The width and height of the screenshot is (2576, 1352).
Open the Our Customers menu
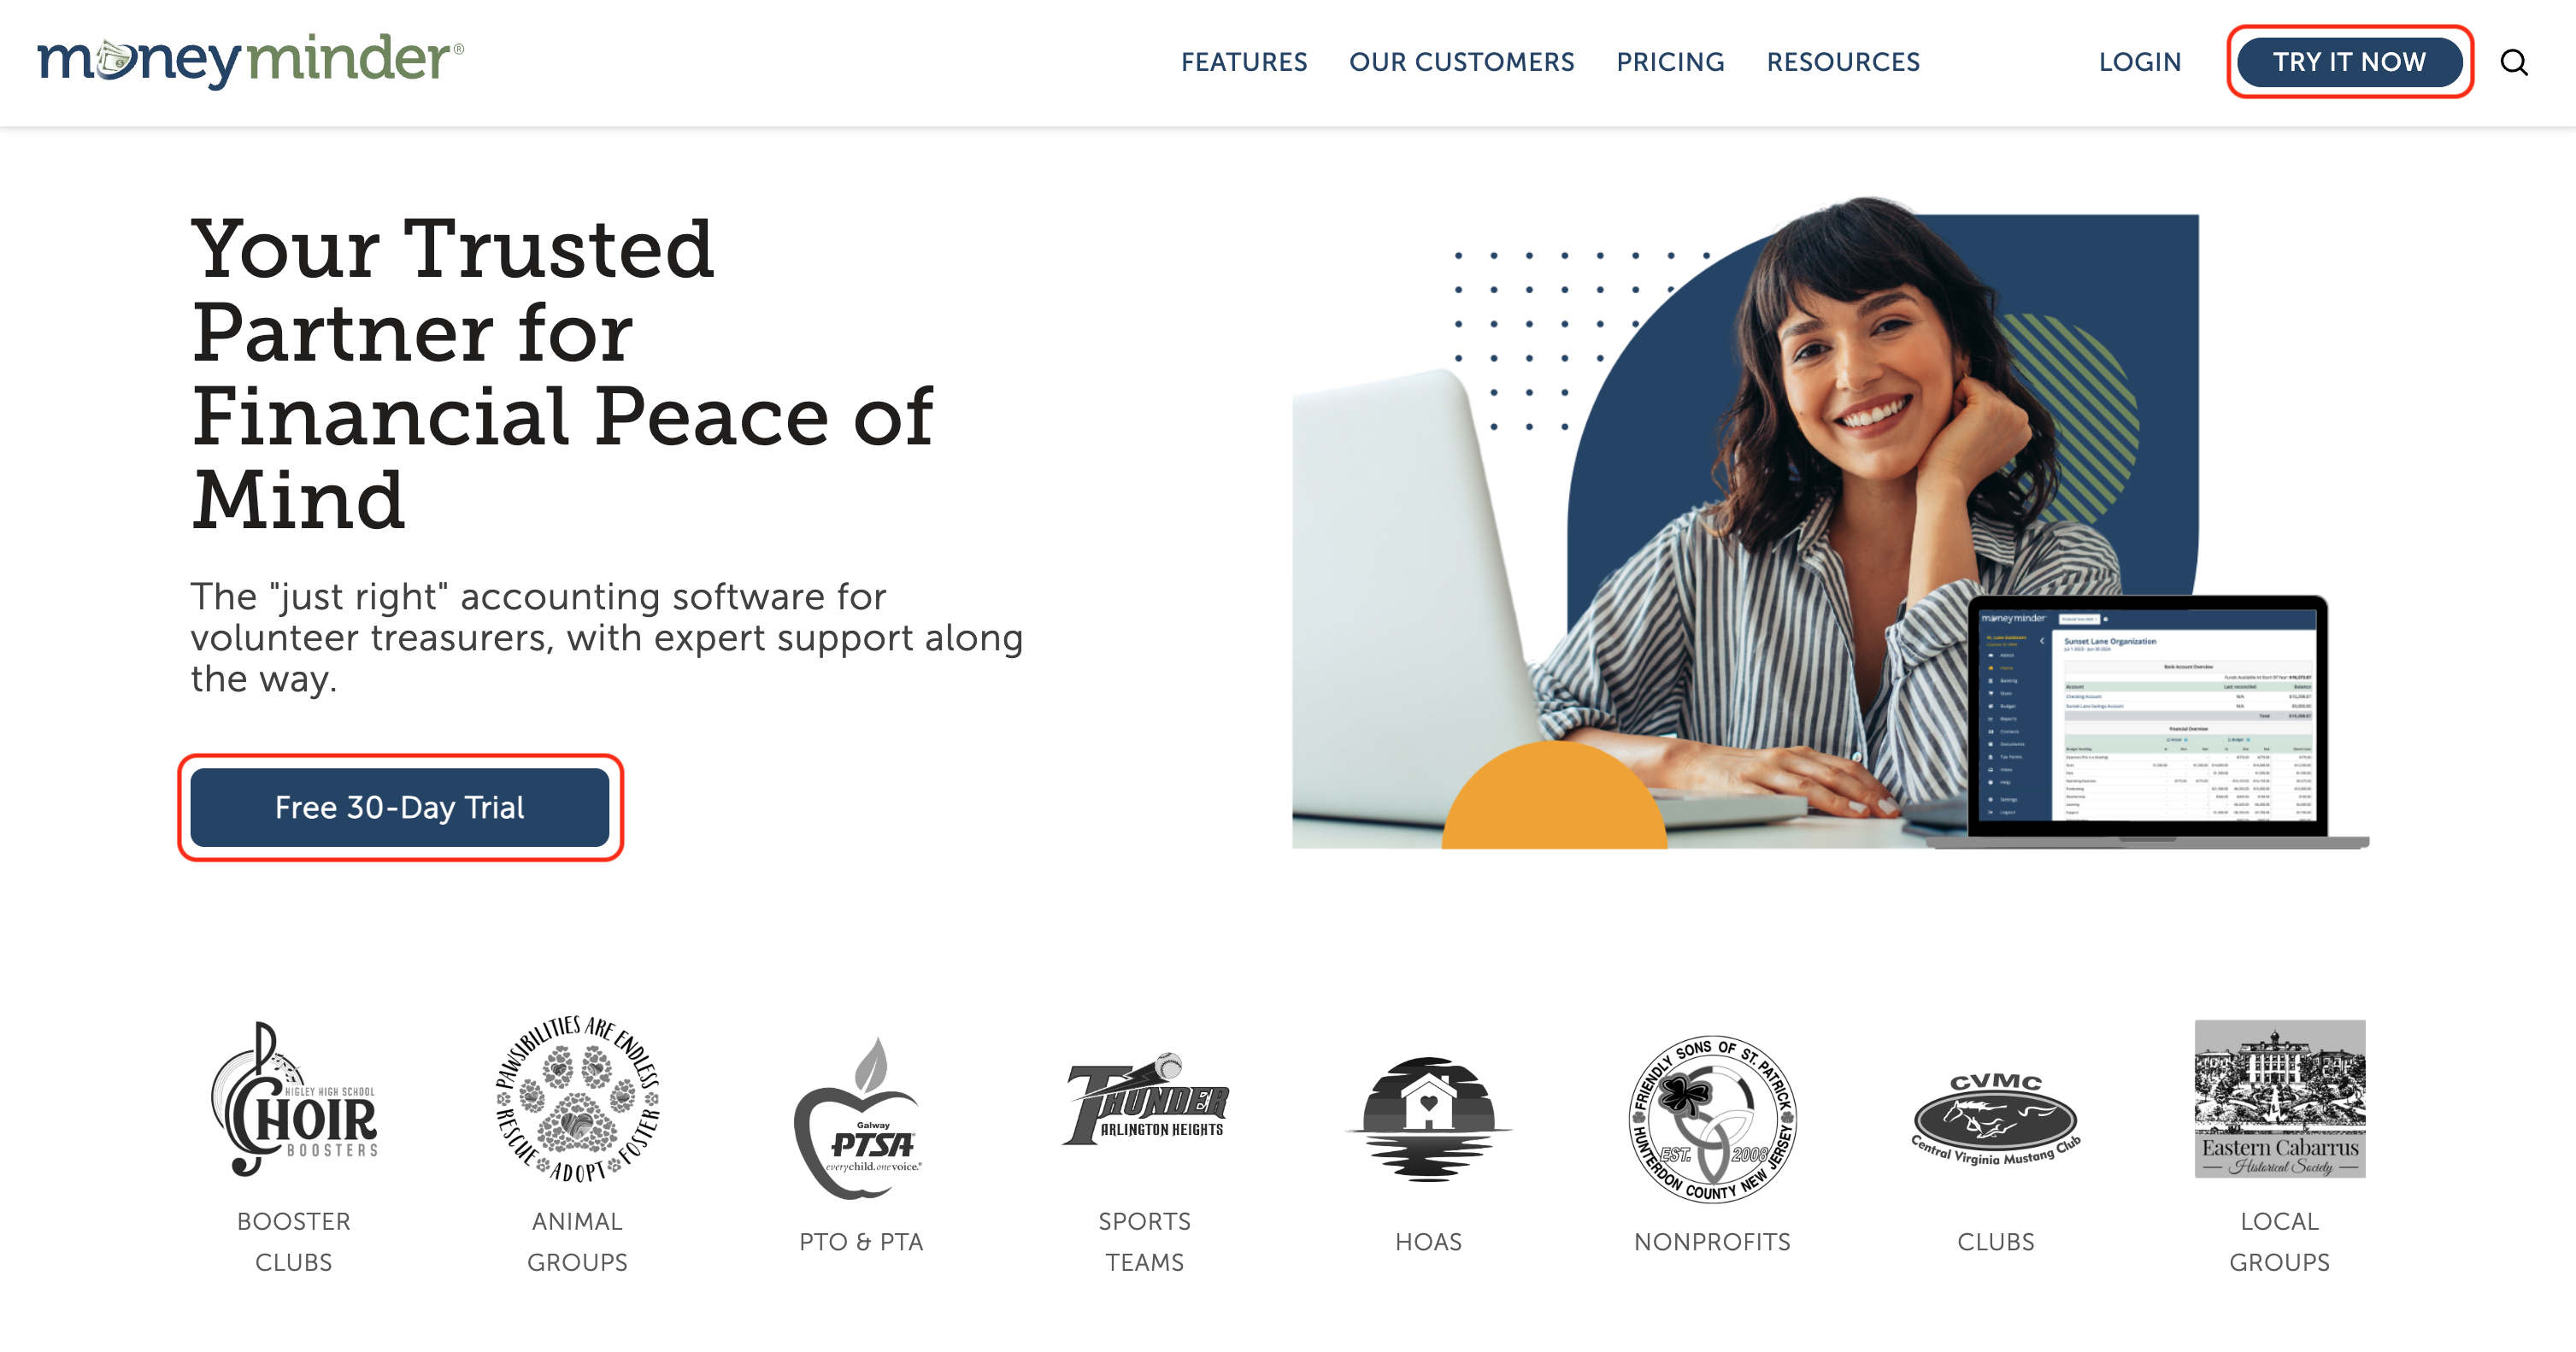tap(1462, 62)
